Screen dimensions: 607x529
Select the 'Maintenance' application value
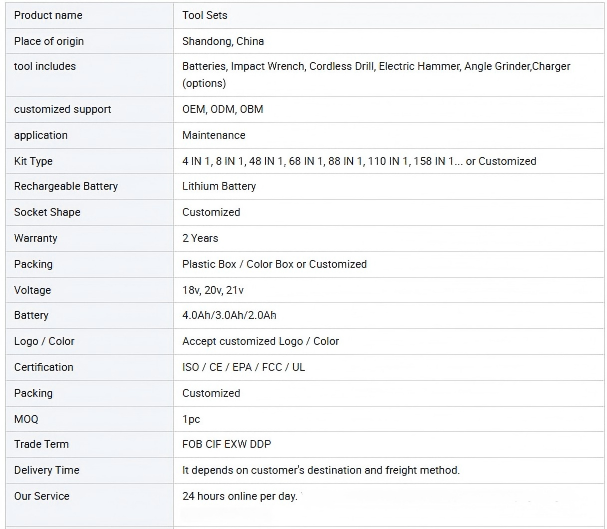[213, 135]
